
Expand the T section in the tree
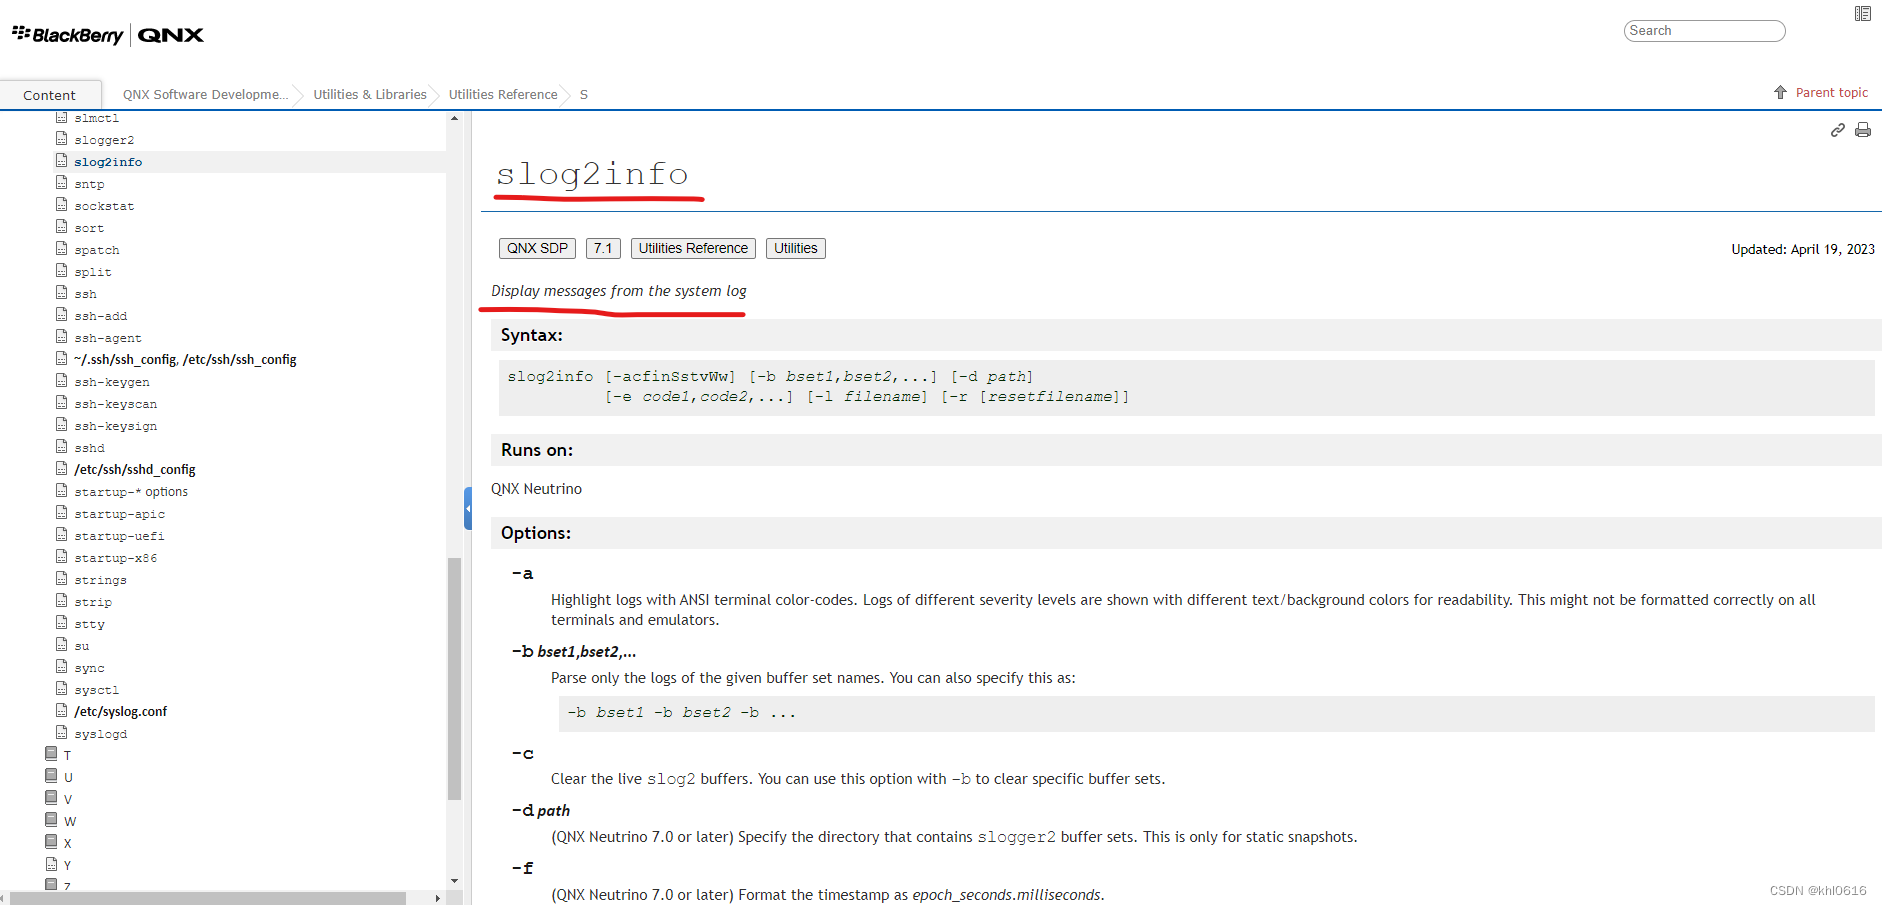click(52, 754)
